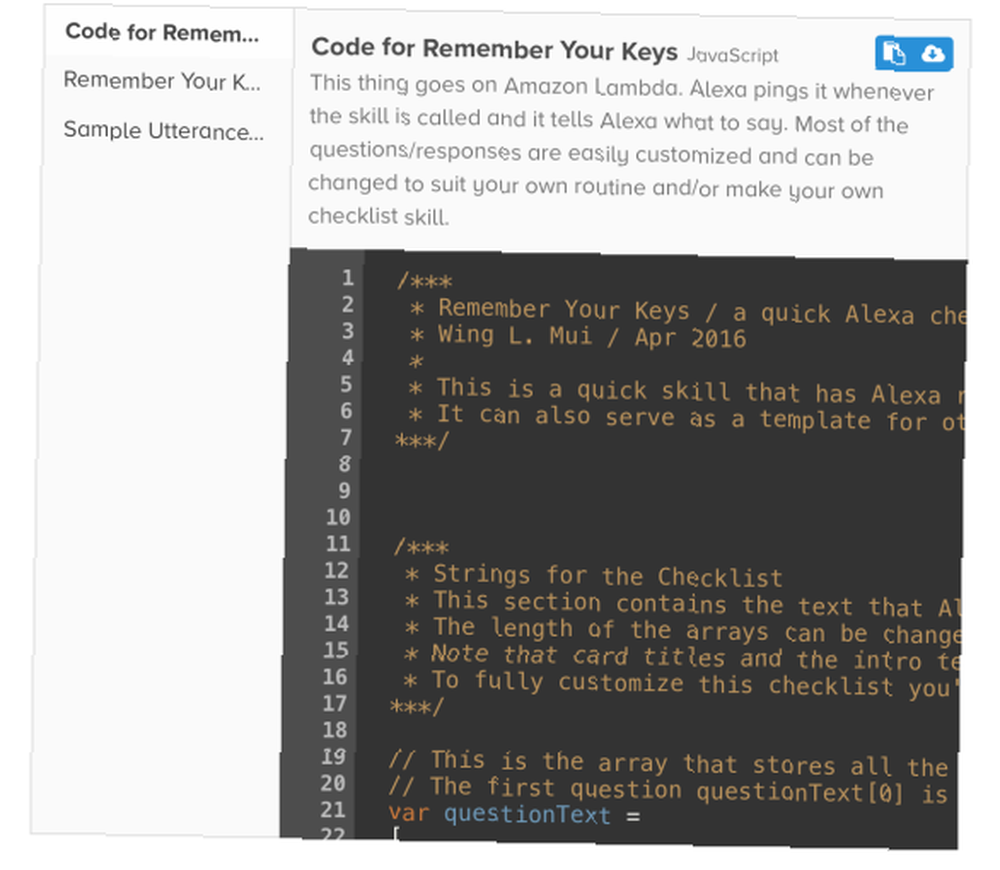Click line number 1 in the gutter
The width and height of the screenshot is (1000, 870).
pyautogui.click(x=347, y=277)
